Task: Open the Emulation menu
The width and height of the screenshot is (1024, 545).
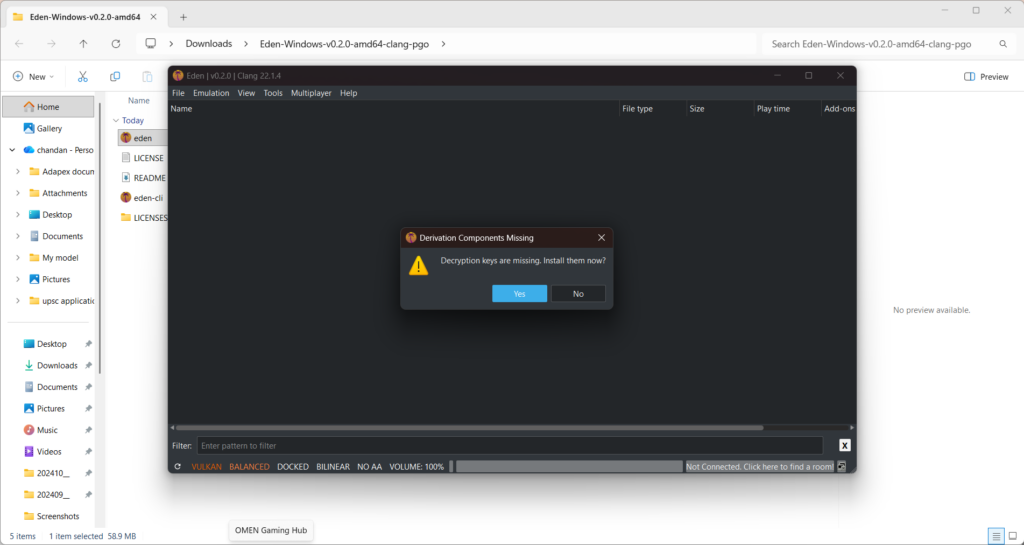Action: point(211,93)
